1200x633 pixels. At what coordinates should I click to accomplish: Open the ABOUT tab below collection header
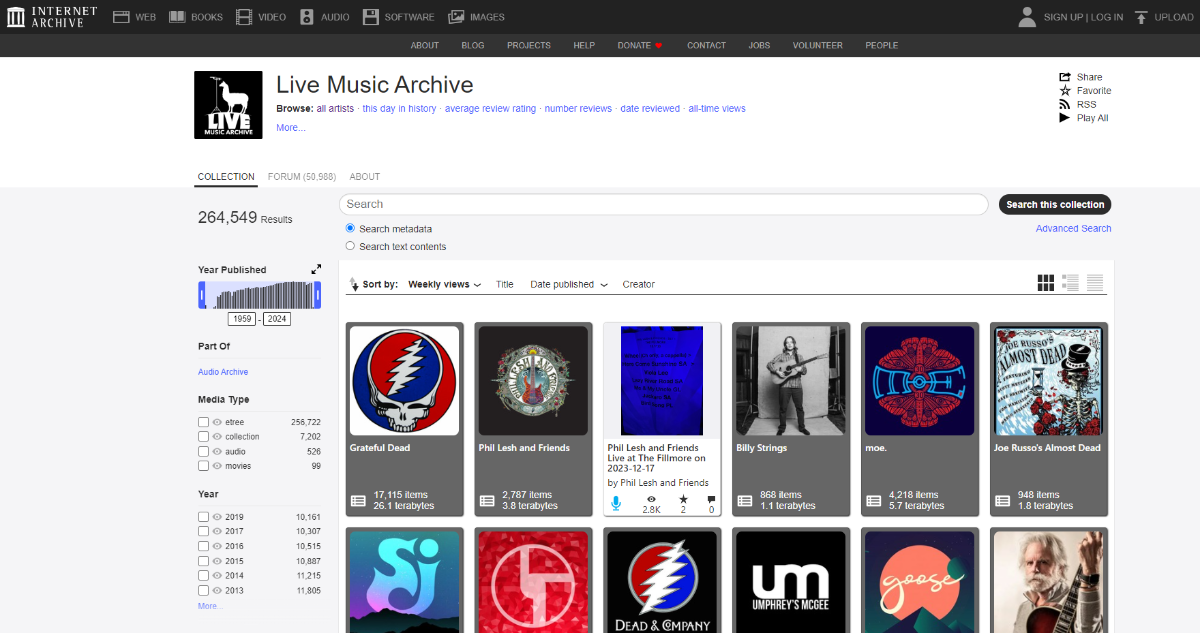(364, 177)
